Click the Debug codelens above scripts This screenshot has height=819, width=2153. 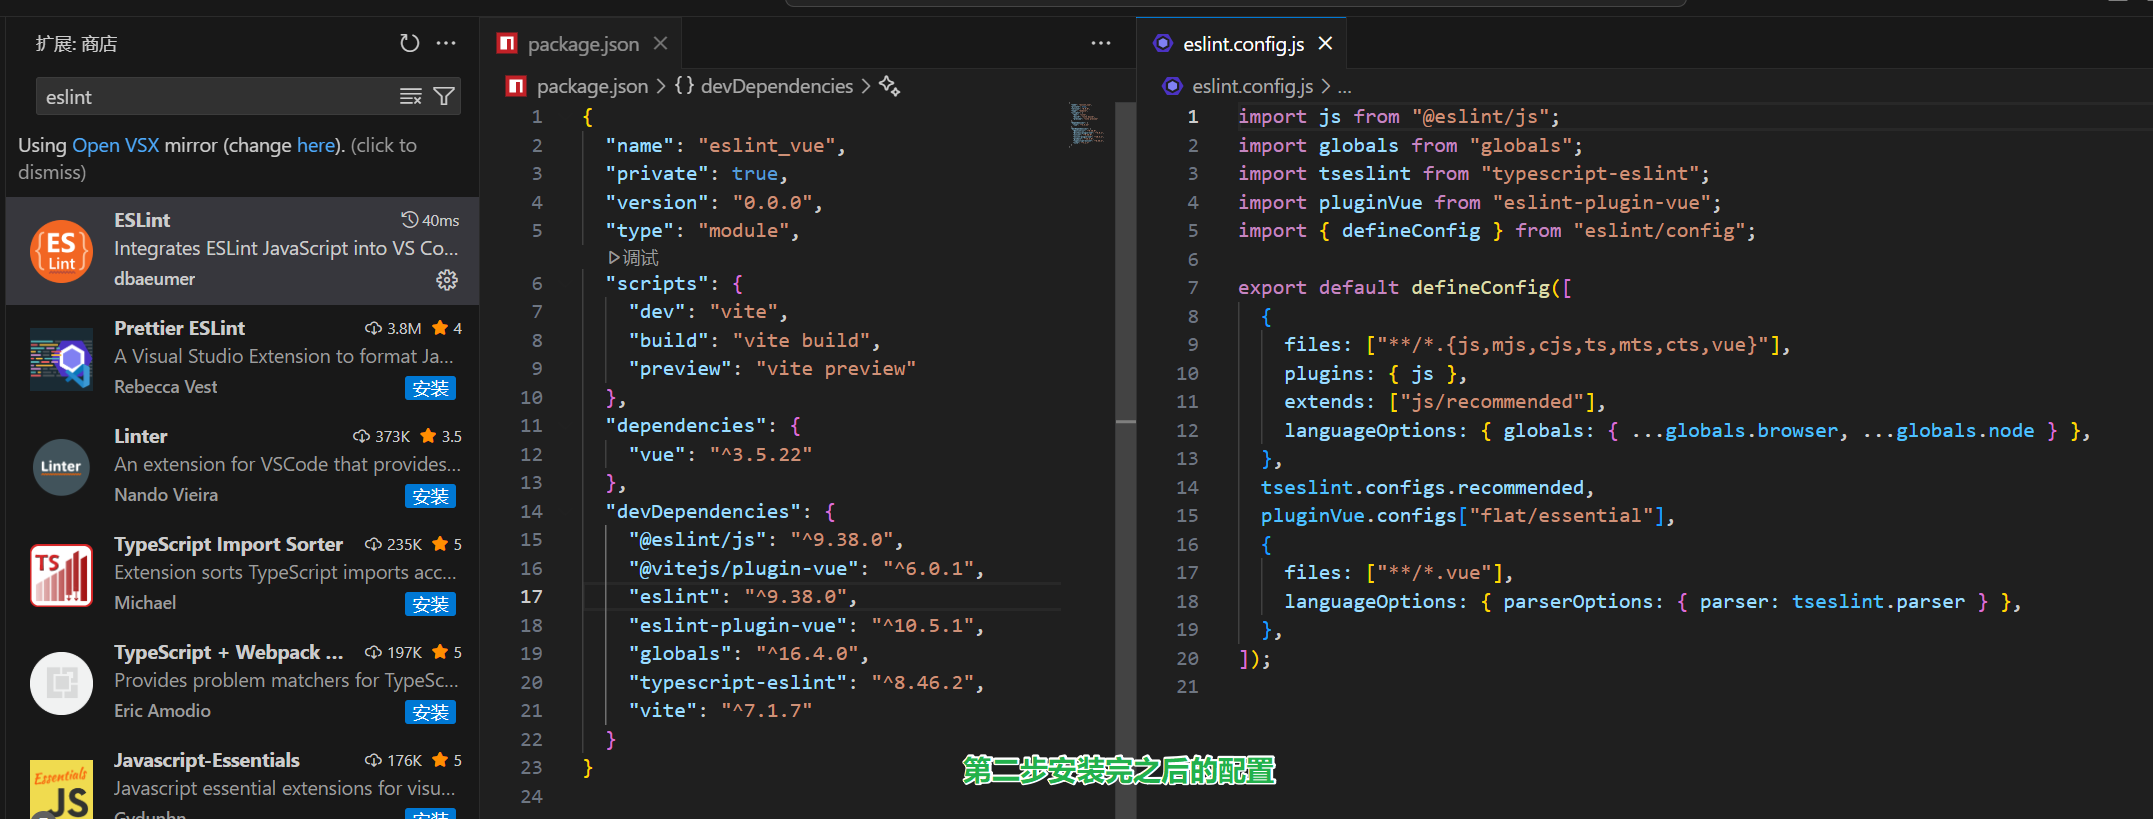click(x=634, y=258)
